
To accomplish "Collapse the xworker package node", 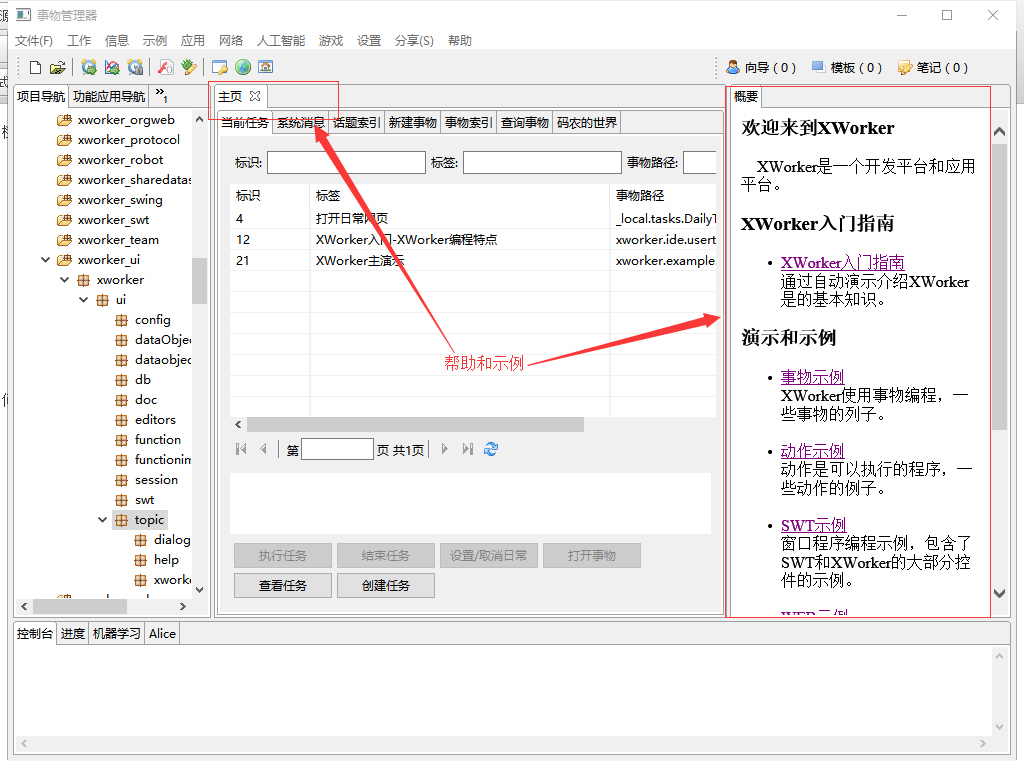I will 65,280.
